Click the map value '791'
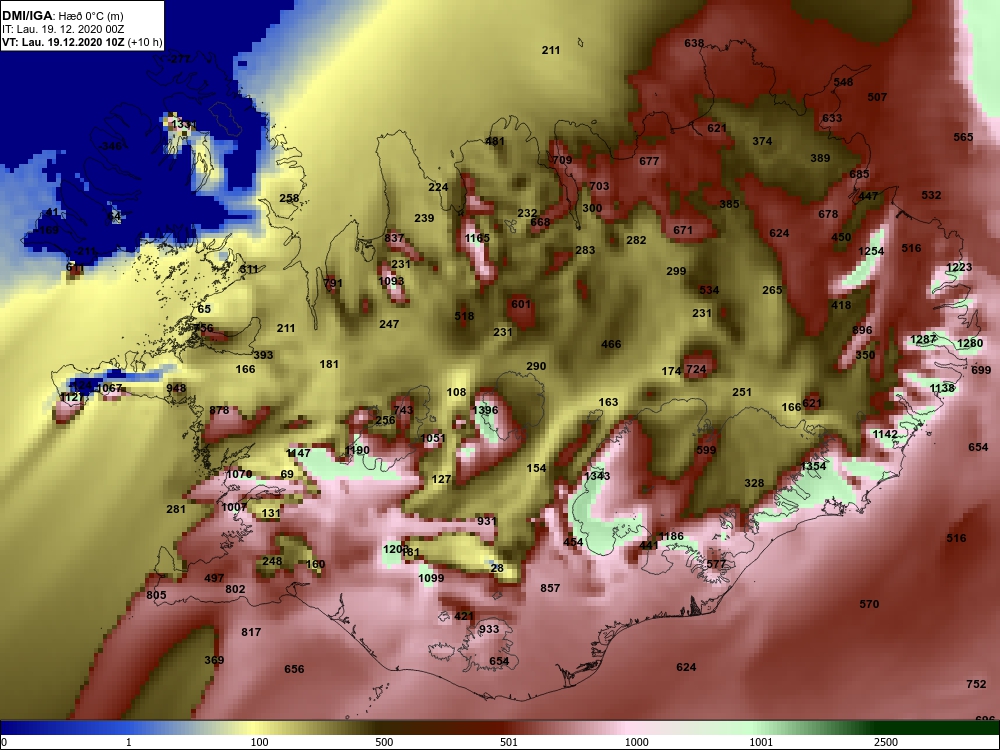The width and height of the screenshot is (1000, 750). coord(333,283)
